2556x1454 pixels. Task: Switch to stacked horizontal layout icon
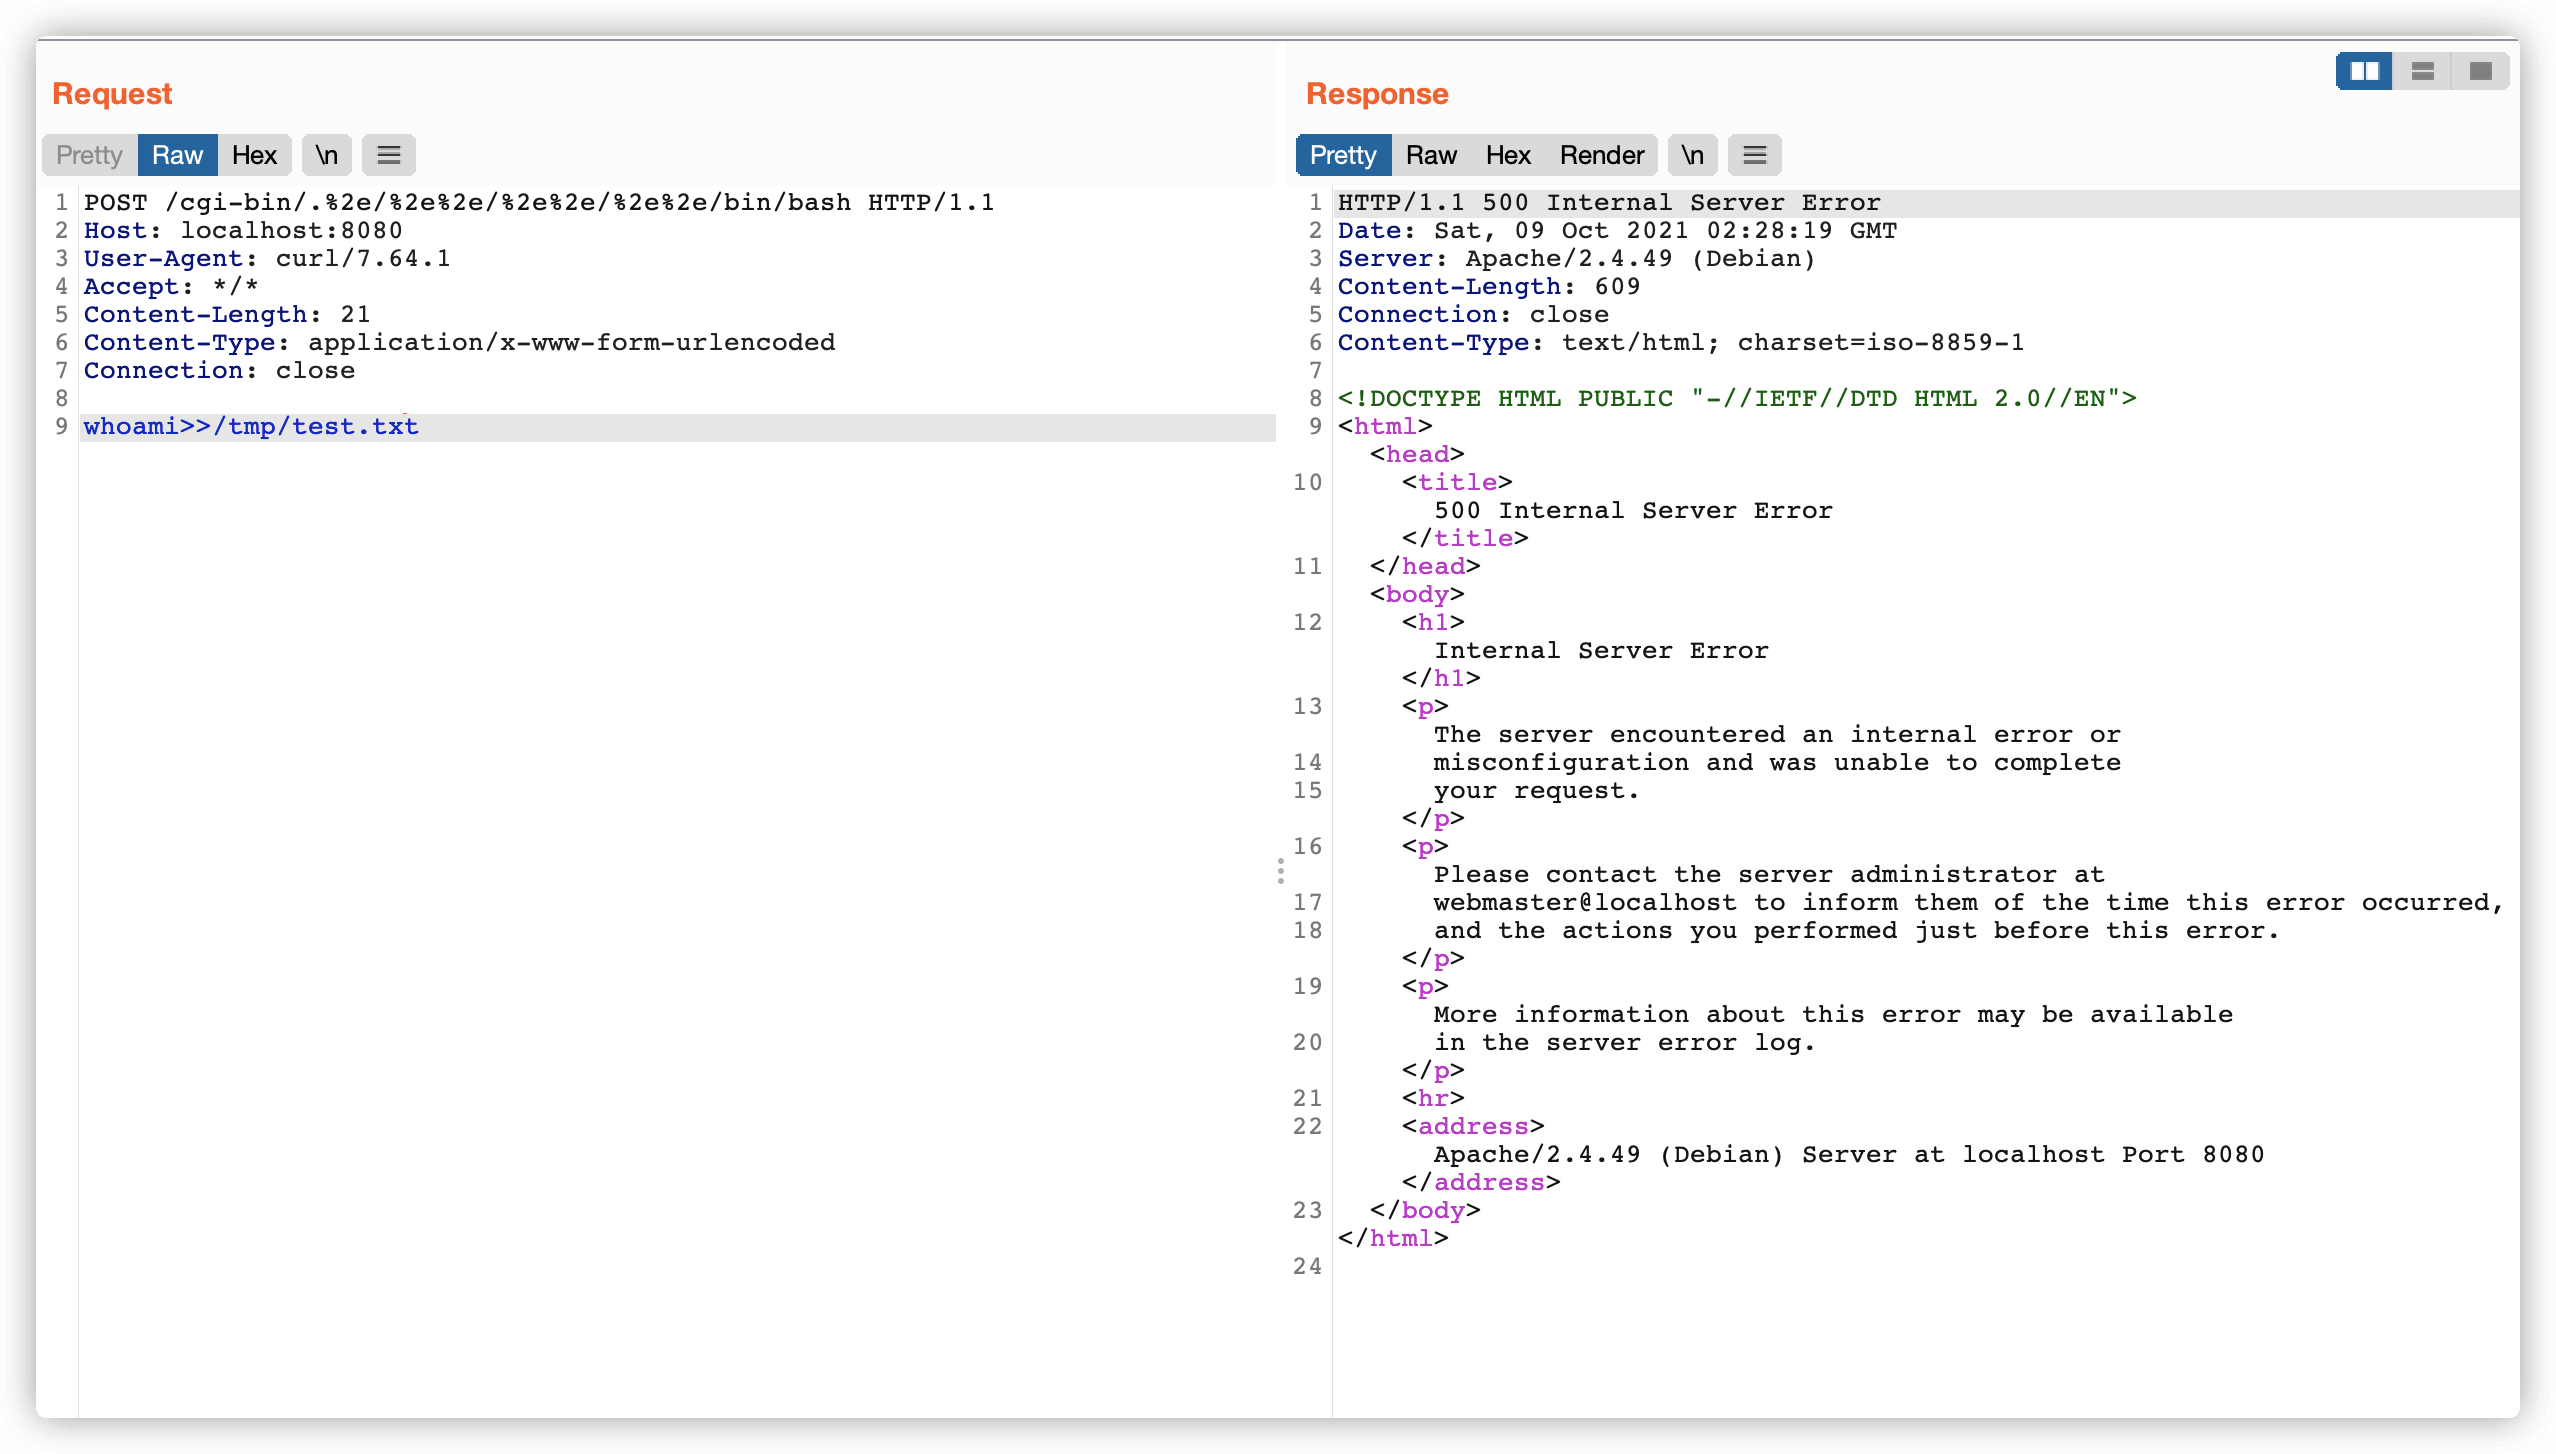coord(2422,71)
